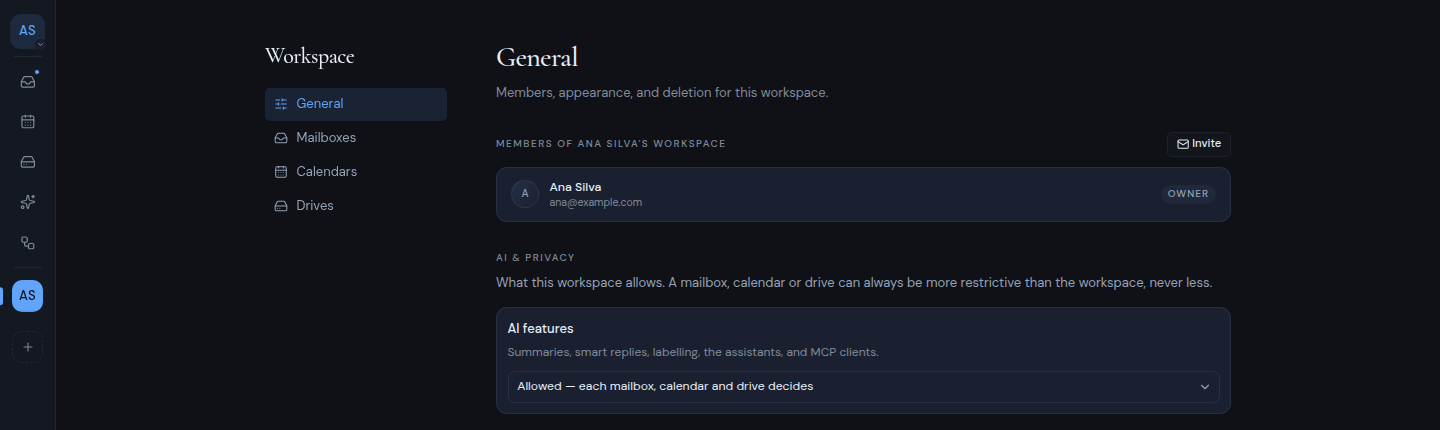The width and height of the screenshot is (1440, 430).
Task: Click the AI features heading
Action: (540, 328)
